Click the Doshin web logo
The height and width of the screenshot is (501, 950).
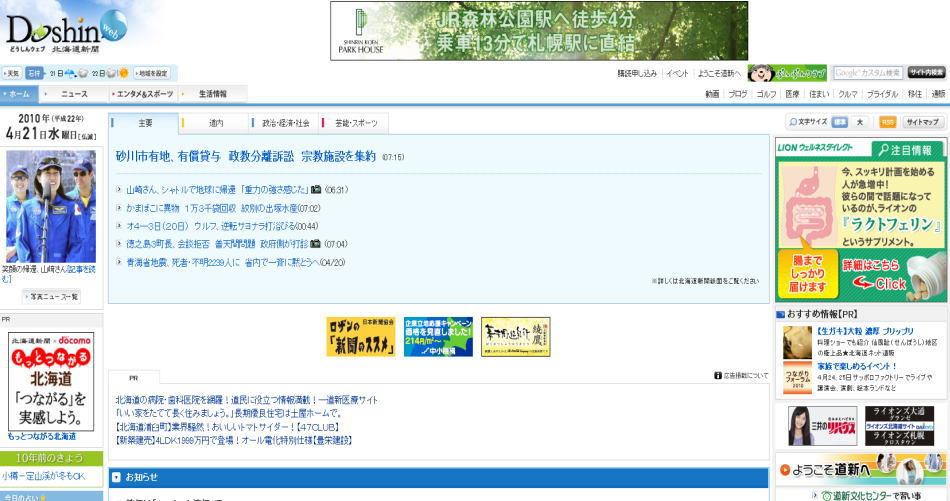click(x=65, y=32)
